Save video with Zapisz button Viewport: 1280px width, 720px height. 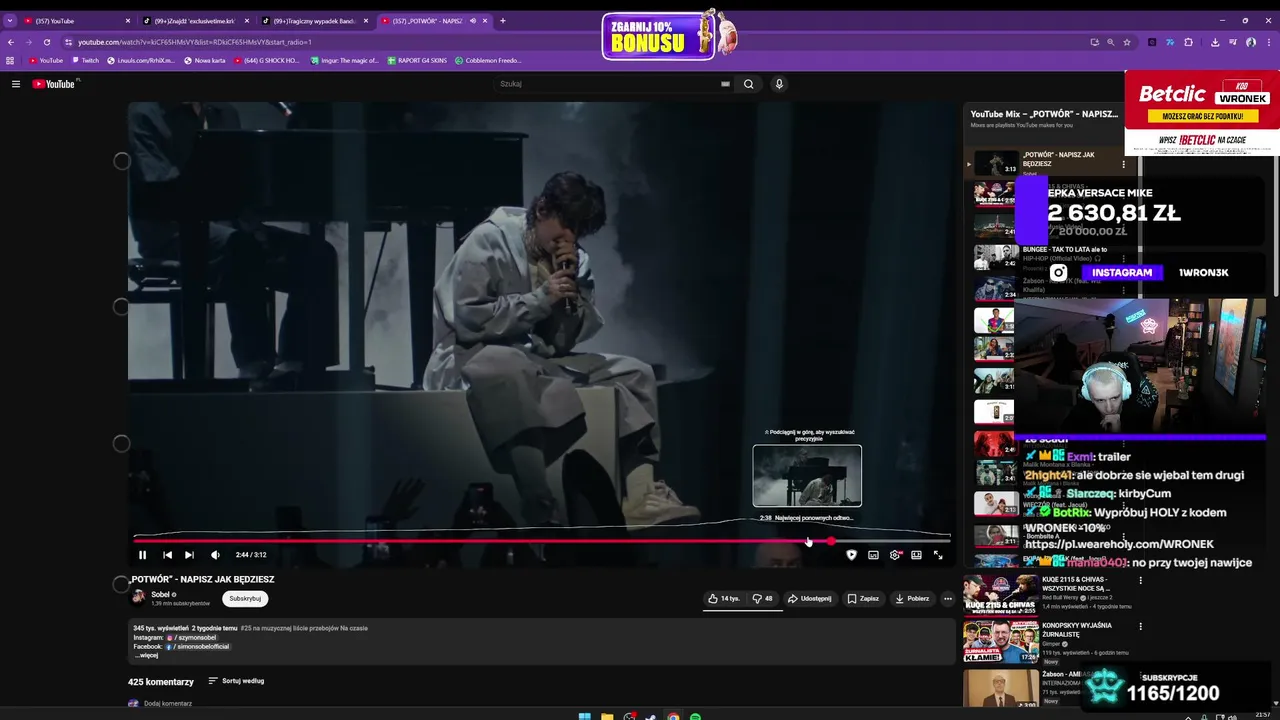click(863, 599)
